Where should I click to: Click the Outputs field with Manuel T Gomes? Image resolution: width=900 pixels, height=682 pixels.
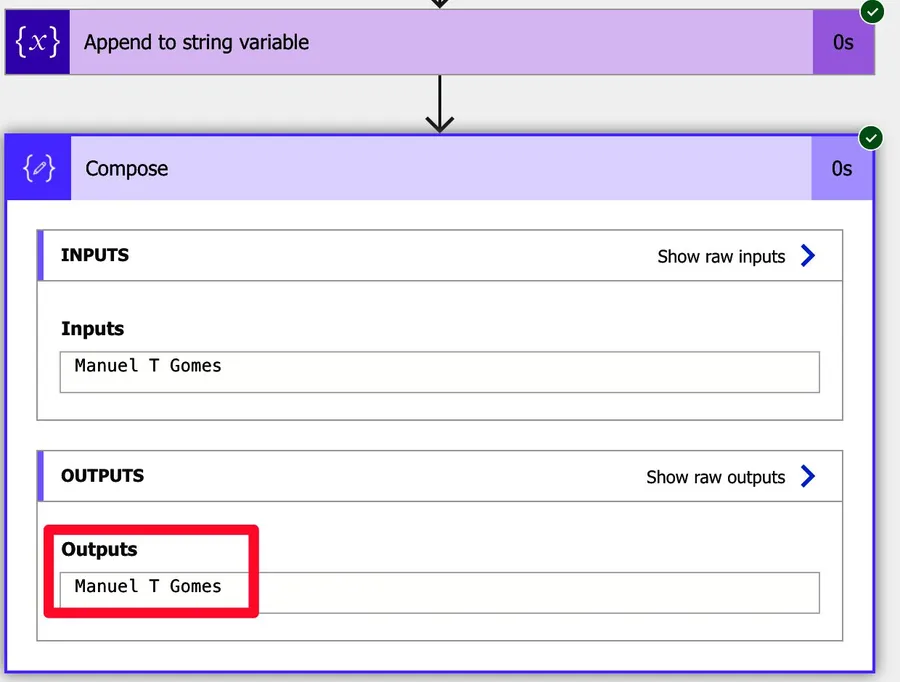point(439,592)
